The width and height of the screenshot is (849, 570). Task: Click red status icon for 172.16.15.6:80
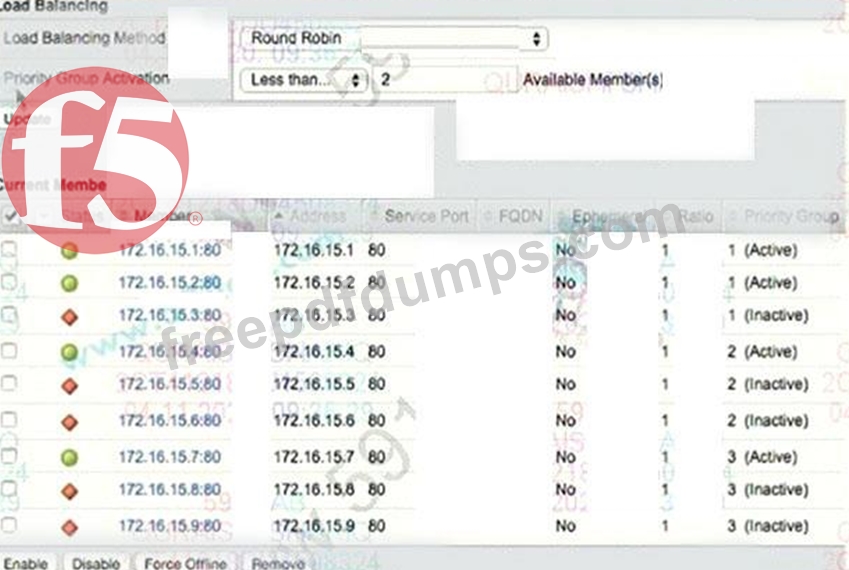point(69,422)
